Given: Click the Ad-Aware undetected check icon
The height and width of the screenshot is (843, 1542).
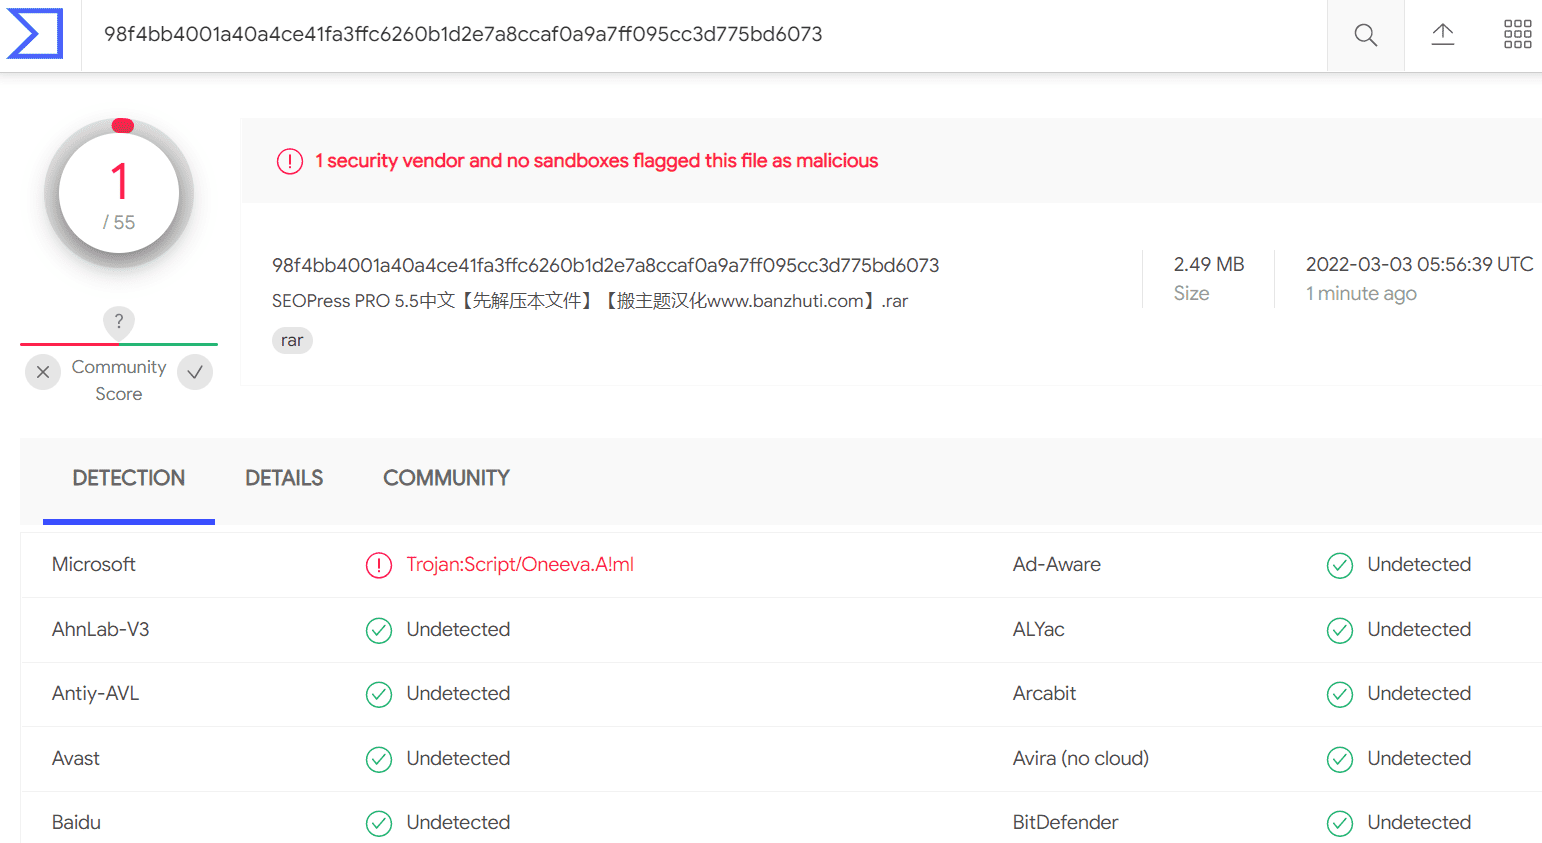Looking at the screenshot, I should (x=1340, y=566).
